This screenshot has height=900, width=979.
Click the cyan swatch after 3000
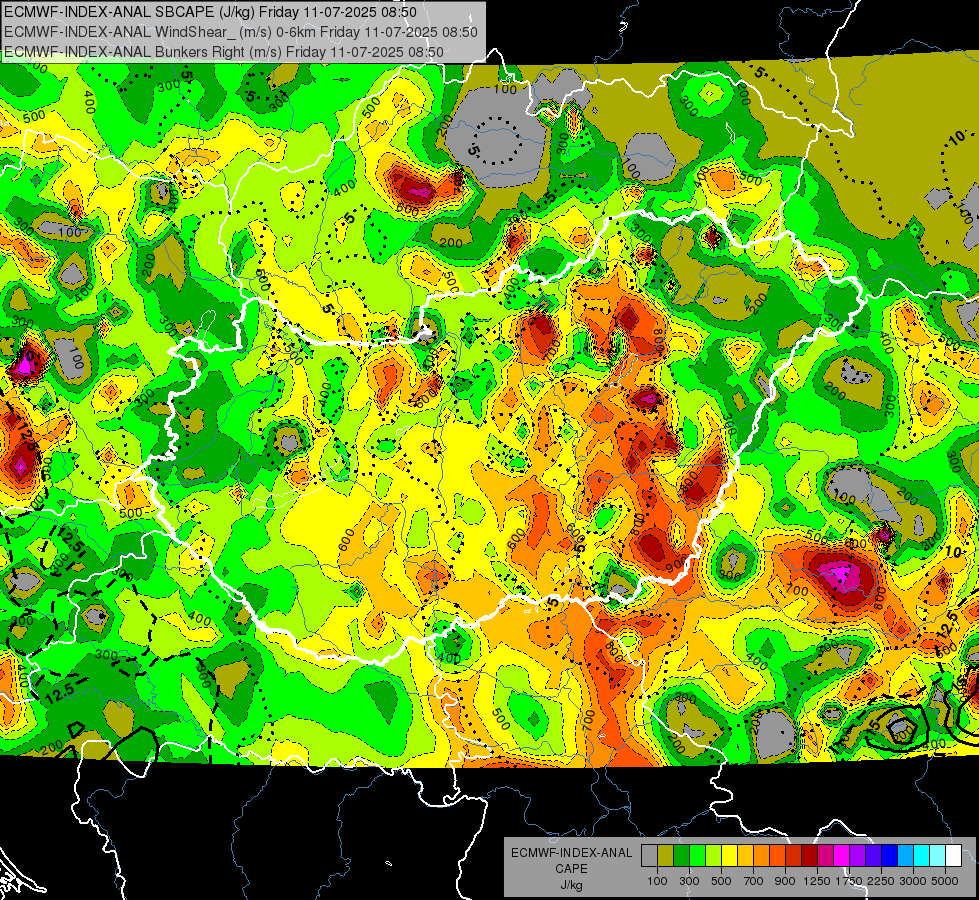[922, 856]
